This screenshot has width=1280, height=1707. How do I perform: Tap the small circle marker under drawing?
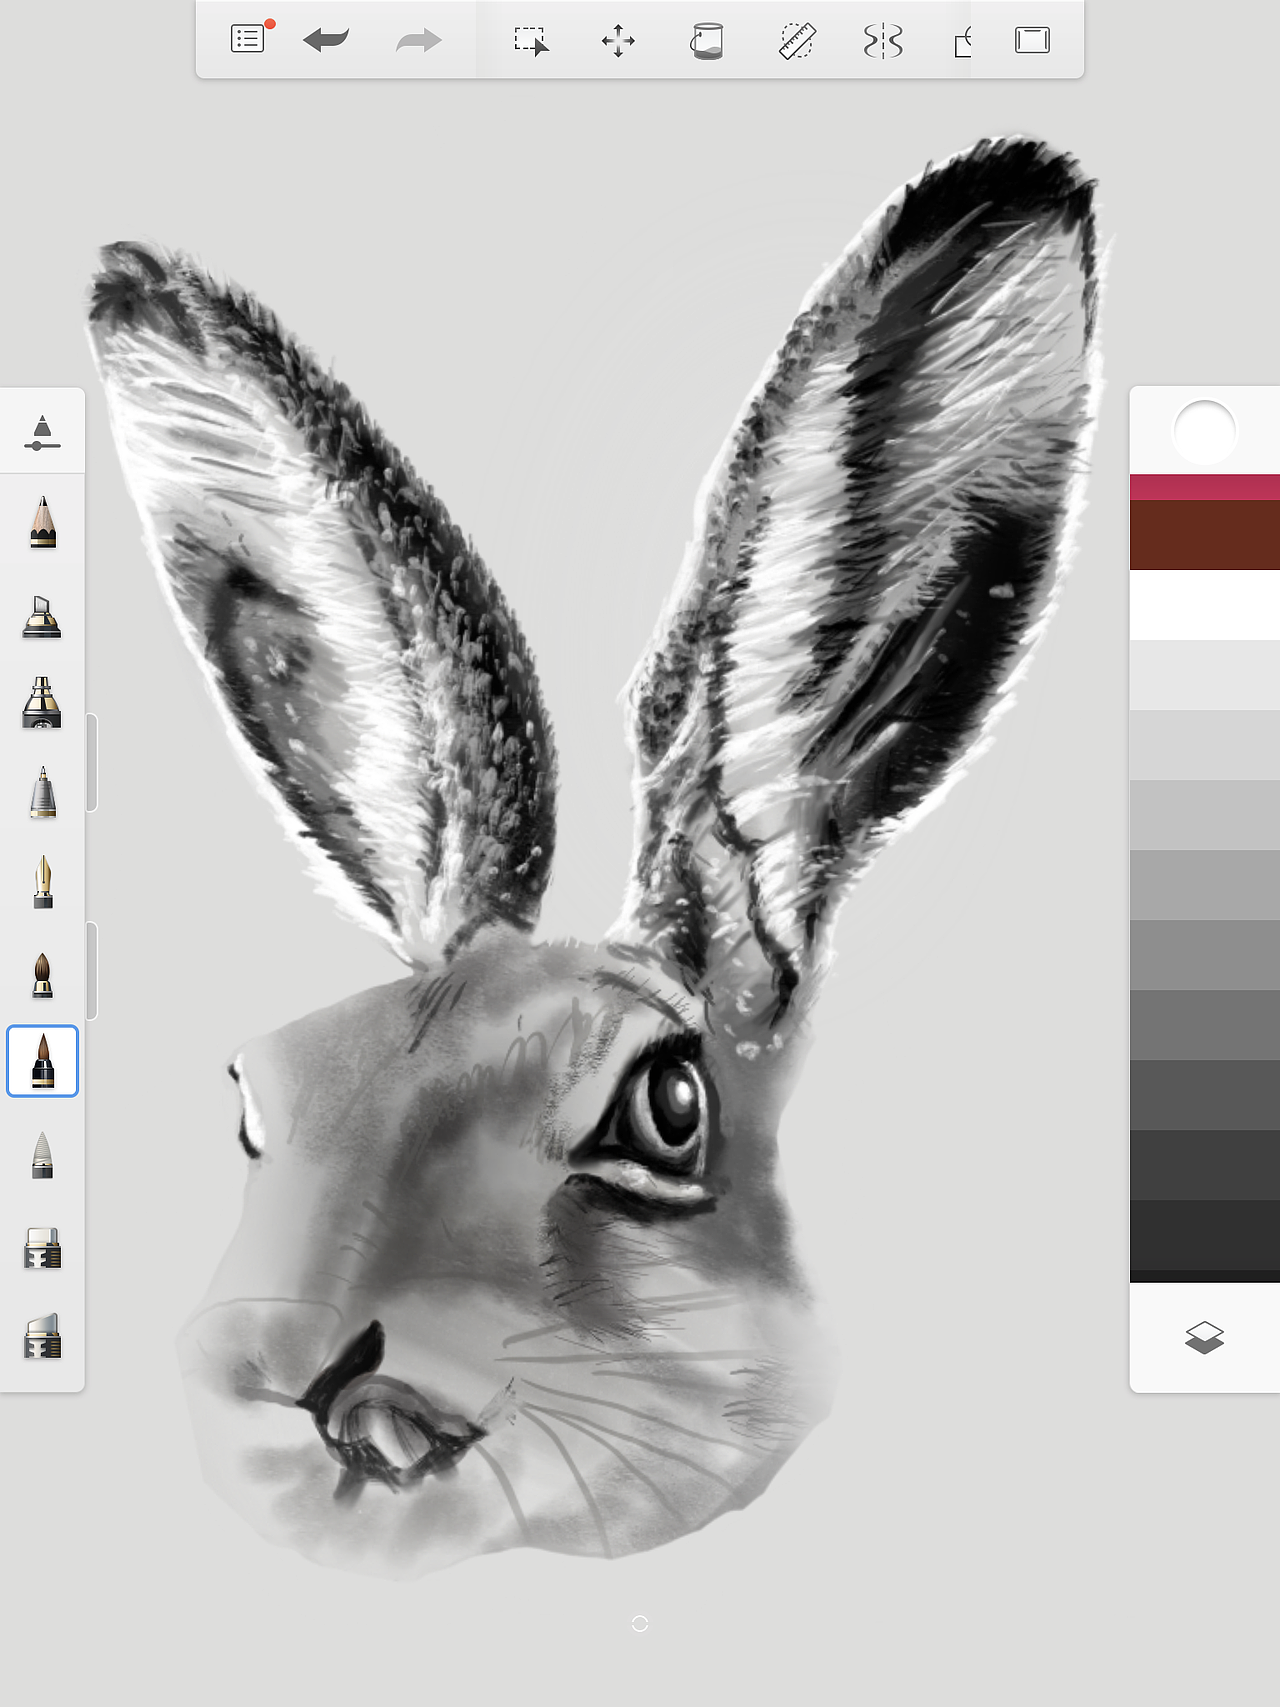pos(640,1623)
